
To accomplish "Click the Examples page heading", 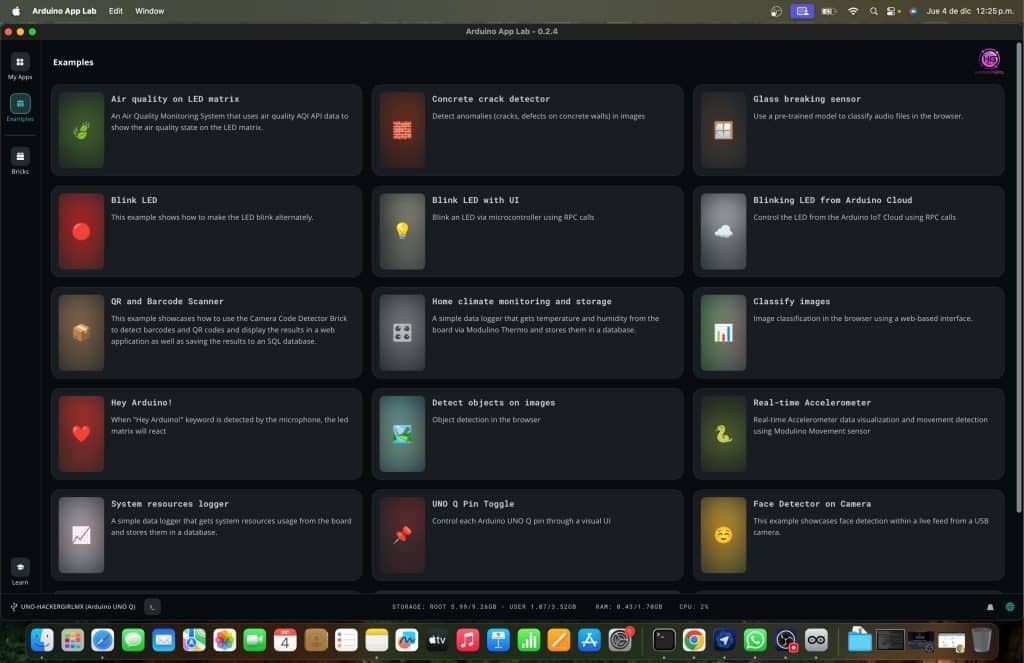I will tap(73, 62).
